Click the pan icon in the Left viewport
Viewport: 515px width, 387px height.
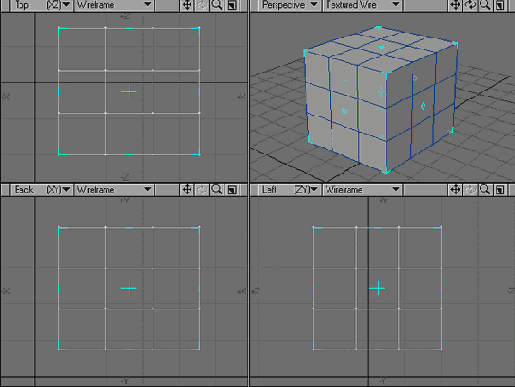pyautogui.click(x=455, y=190)
